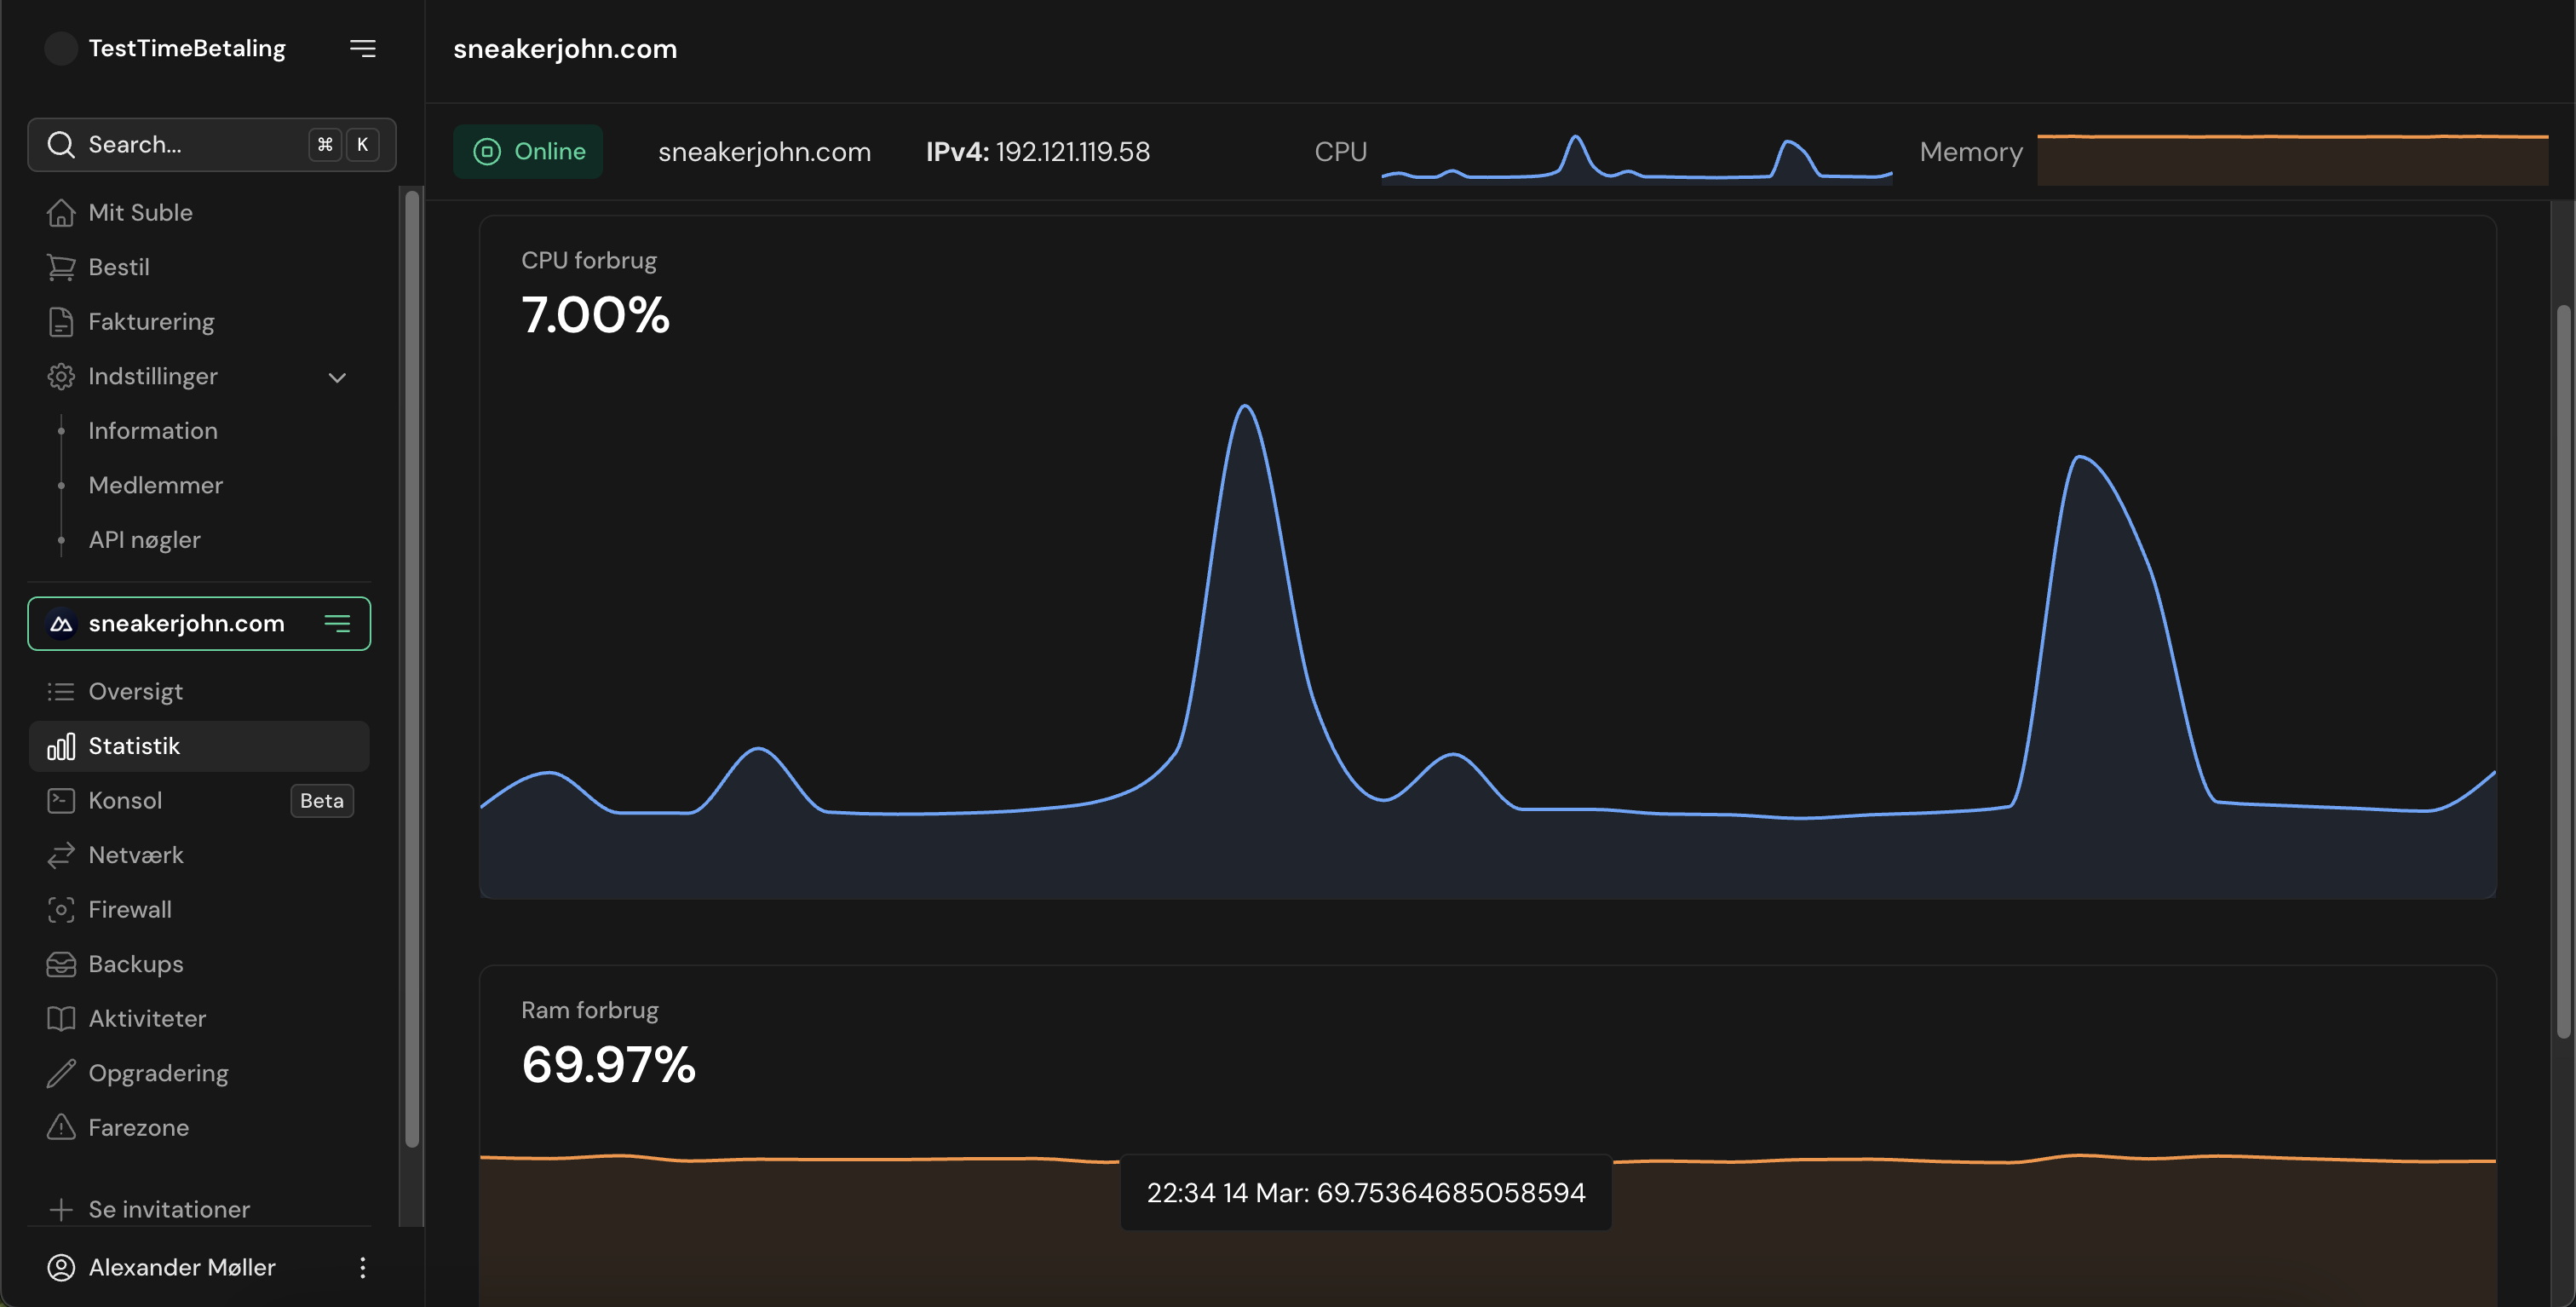This screenshot has height=1307, width=2576.
Task: Click Se invitationer link
Action: 168,1209
